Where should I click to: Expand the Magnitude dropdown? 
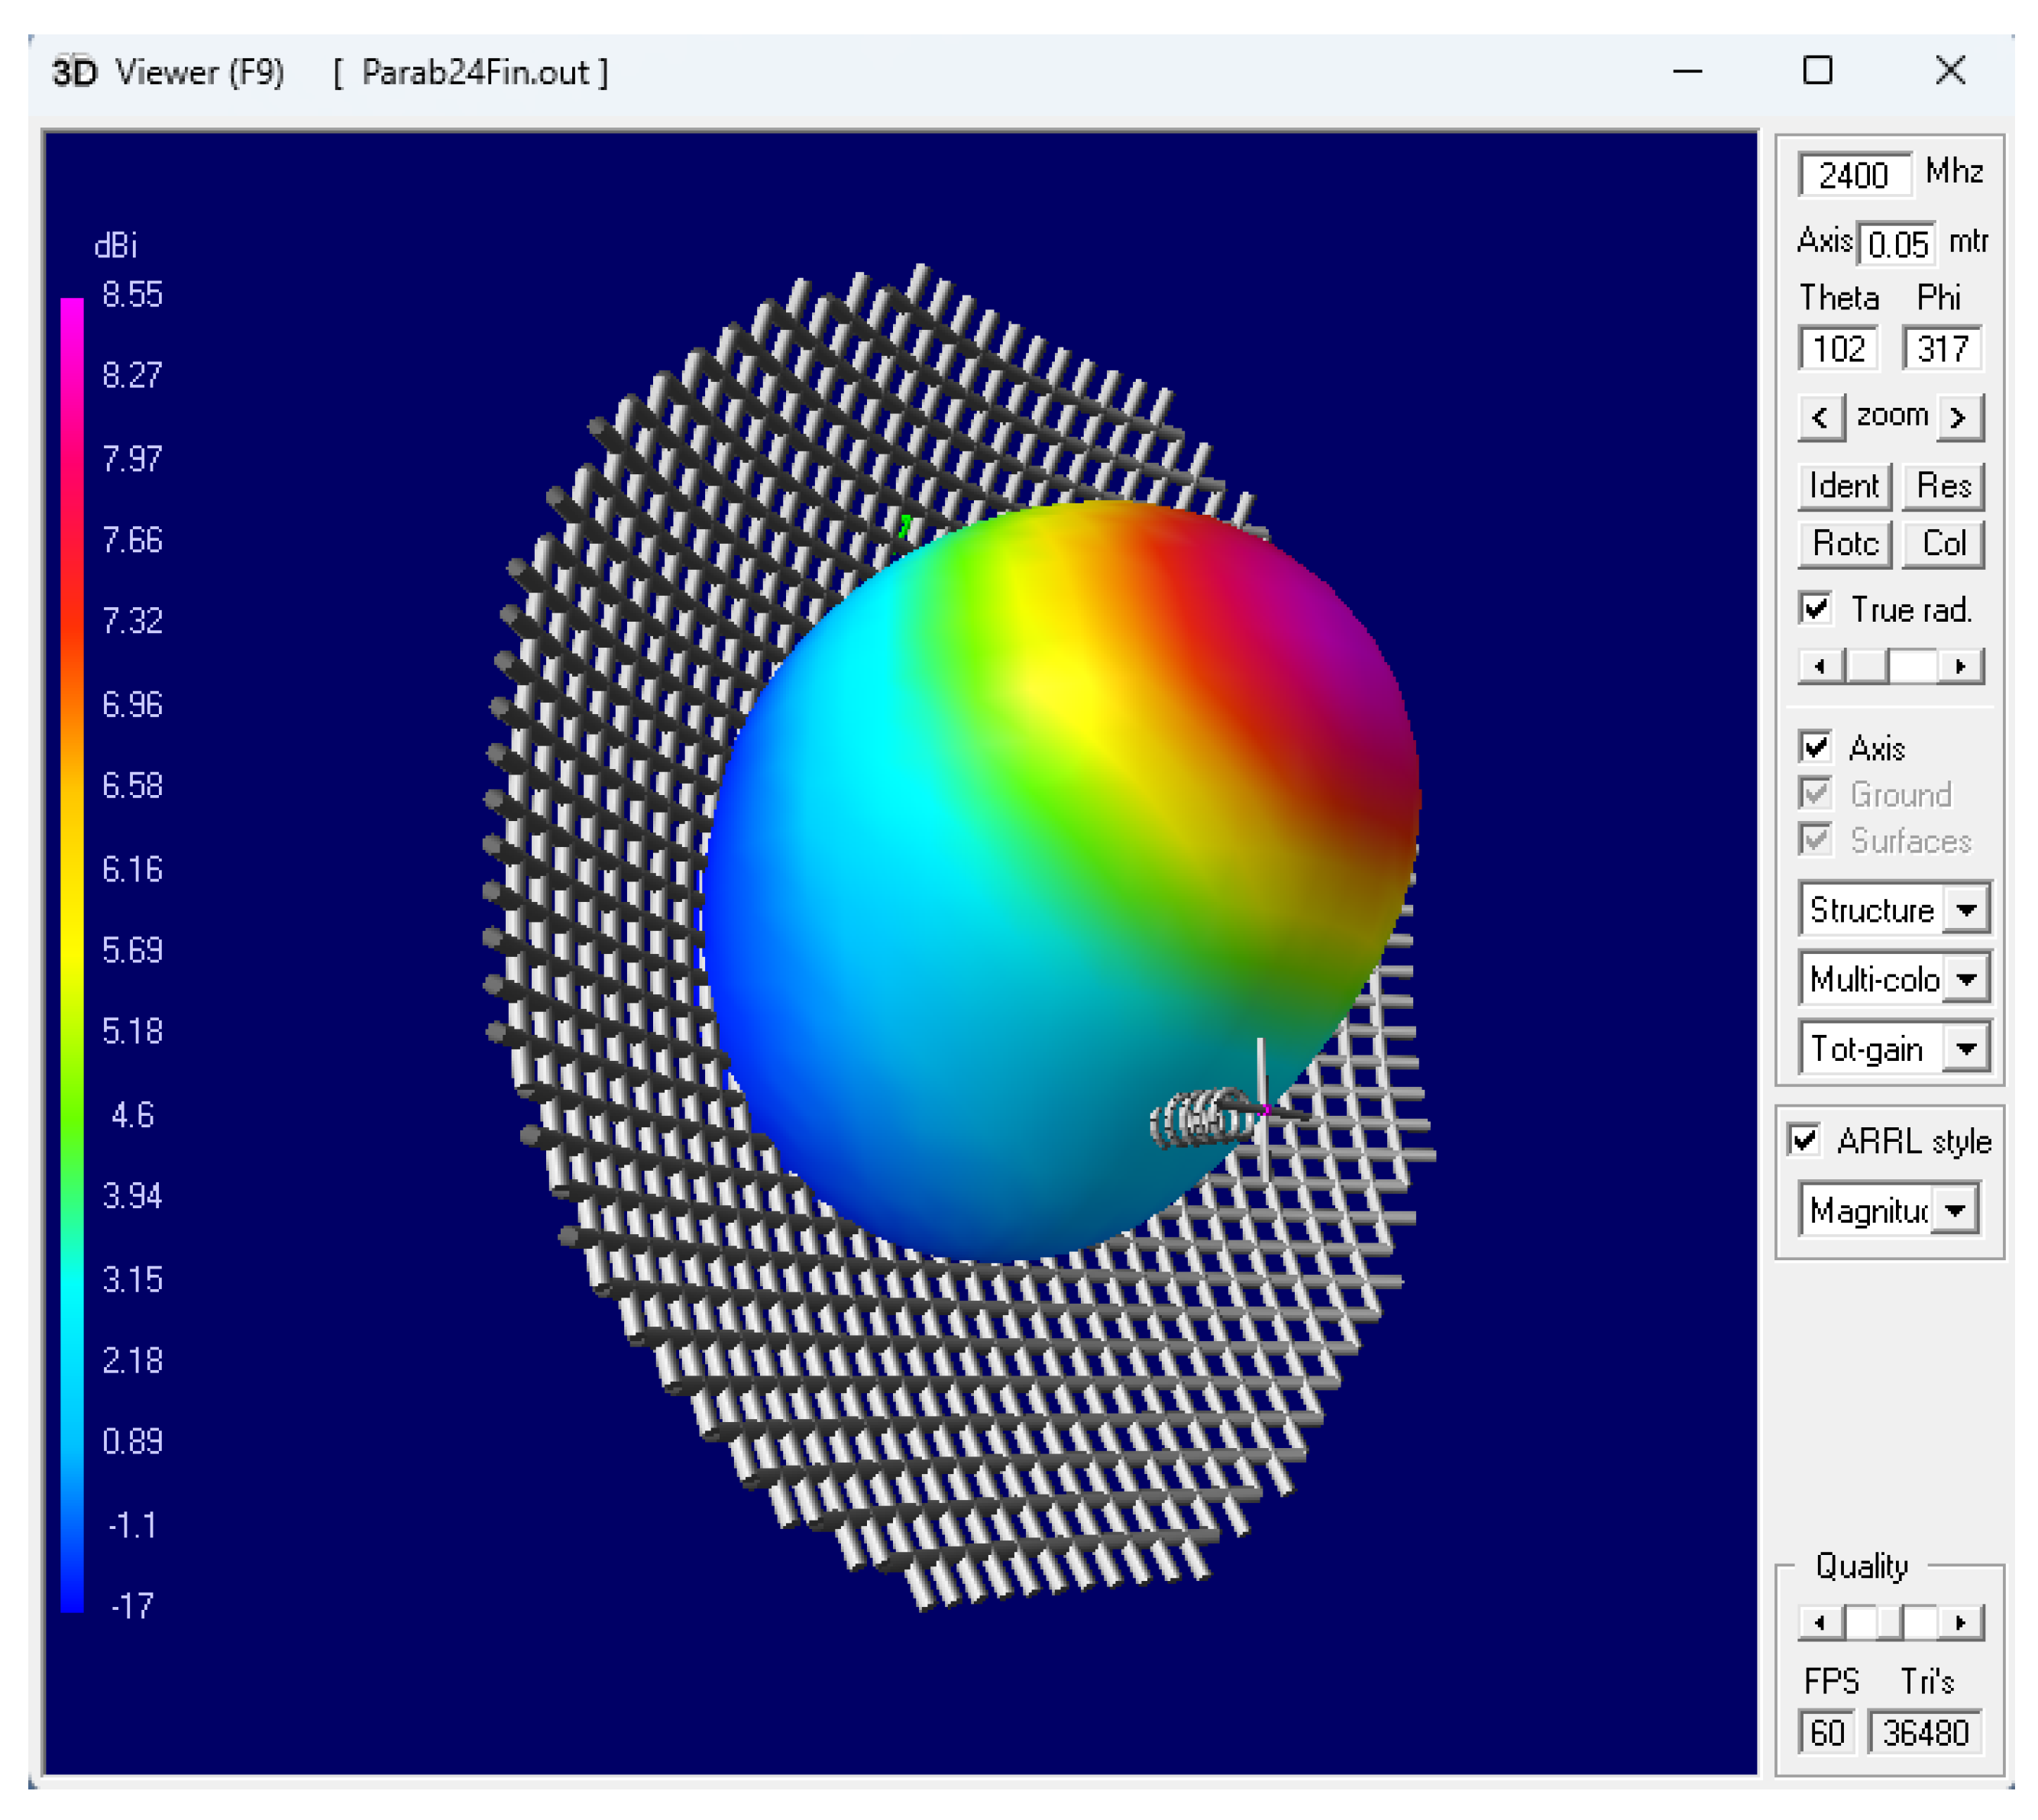[1954, 1210]
